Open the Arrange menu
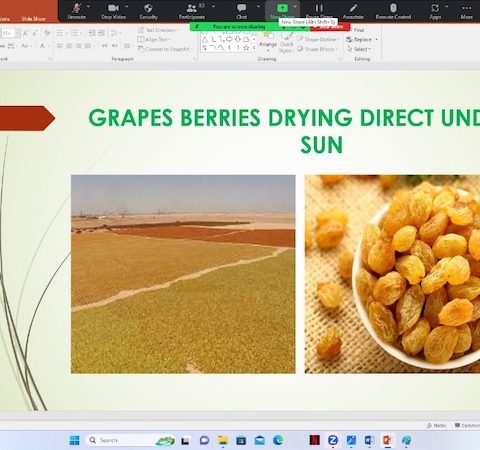480x450 pixels. [x=268, y=42]
